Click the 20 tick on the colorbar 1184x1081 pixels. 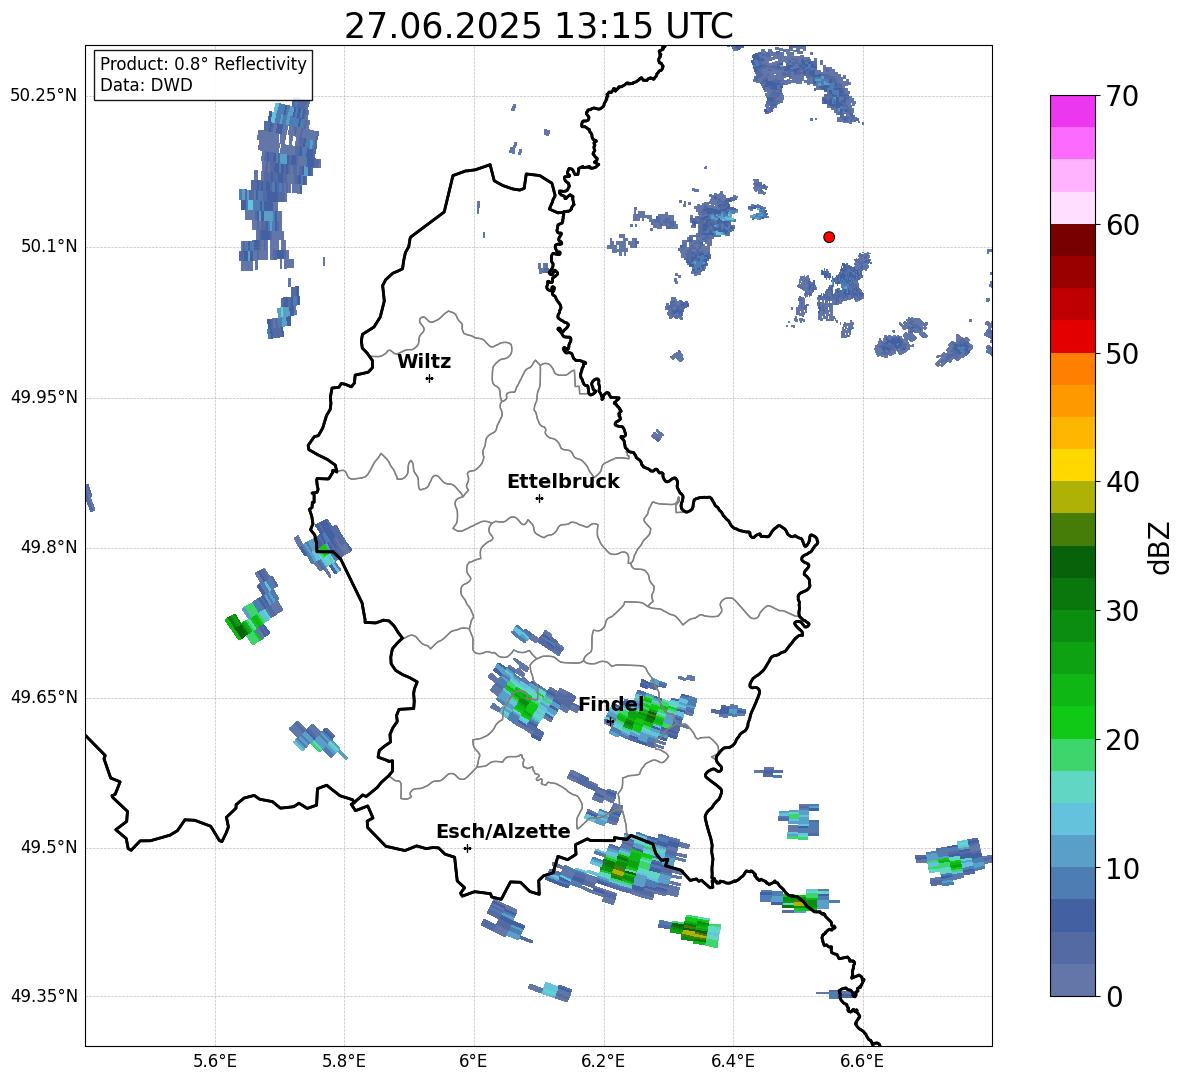pos(1122,740)
